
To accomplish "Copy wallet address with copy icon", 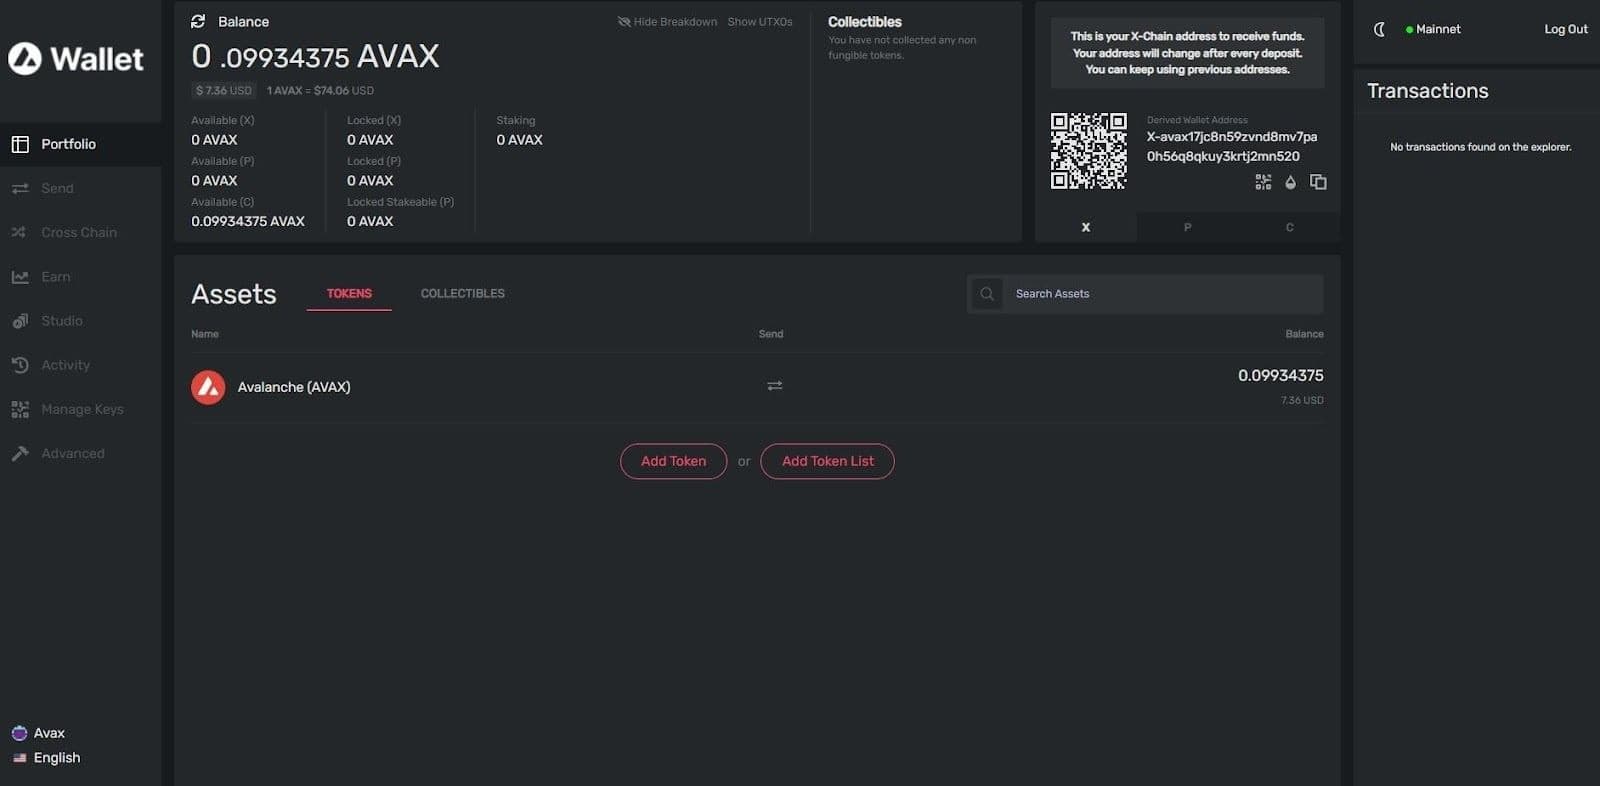I will (1318, 182).
